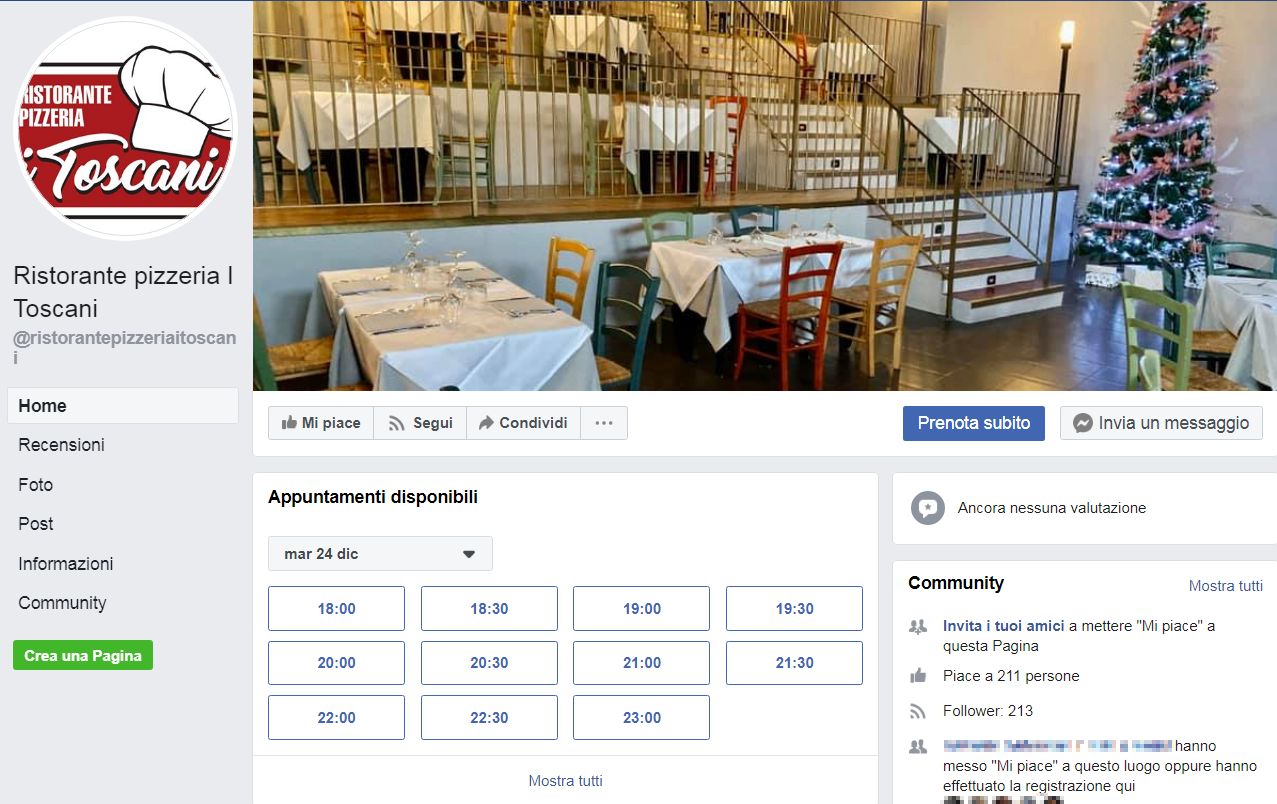
Task: Pick the 21:30 booking time
Action: click(794, 662)
